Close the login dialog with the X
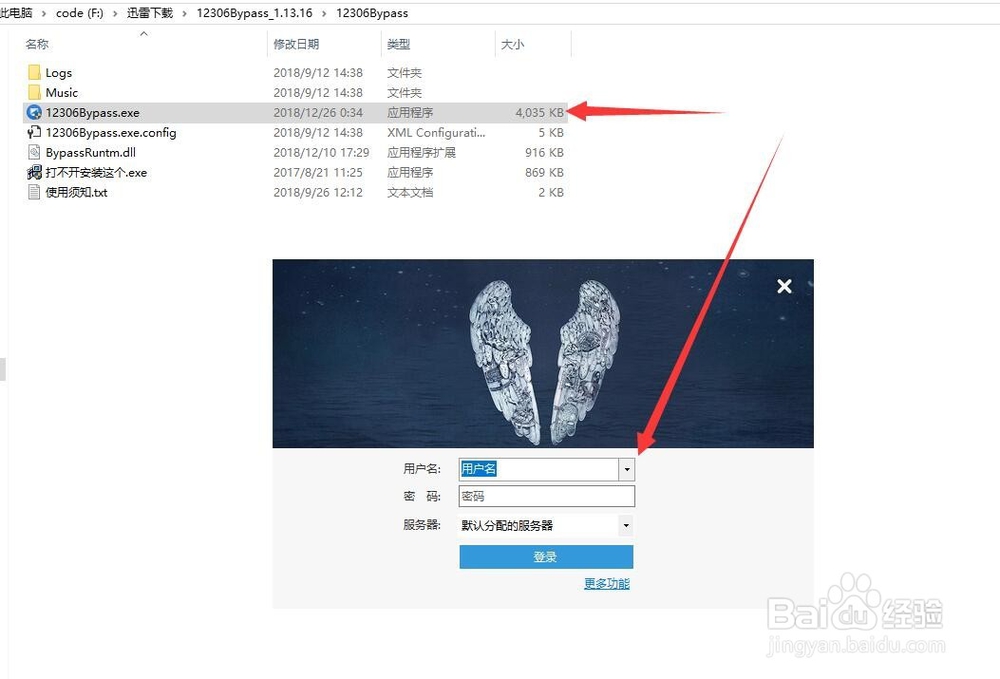 [784, 286]
